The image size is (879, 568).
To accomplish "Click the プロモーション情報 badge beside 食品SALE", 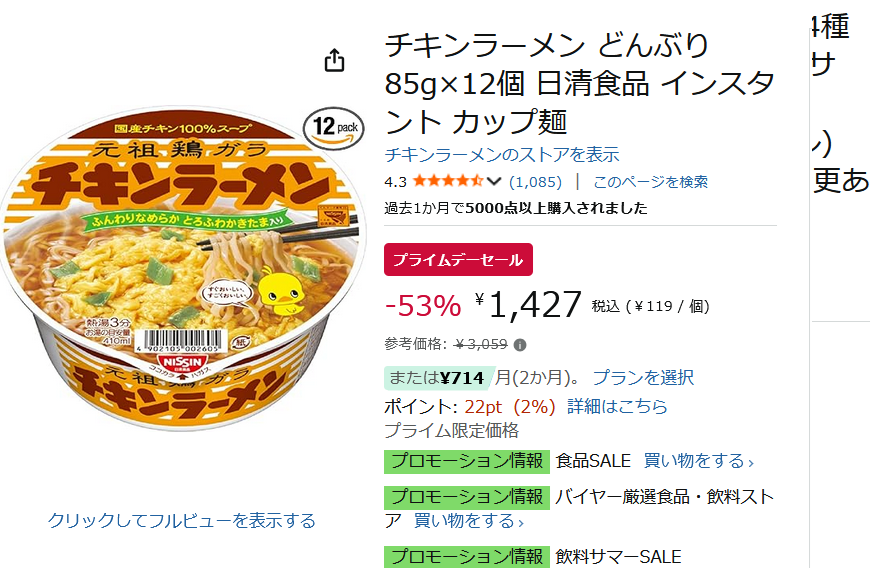I will coord(467,461).
